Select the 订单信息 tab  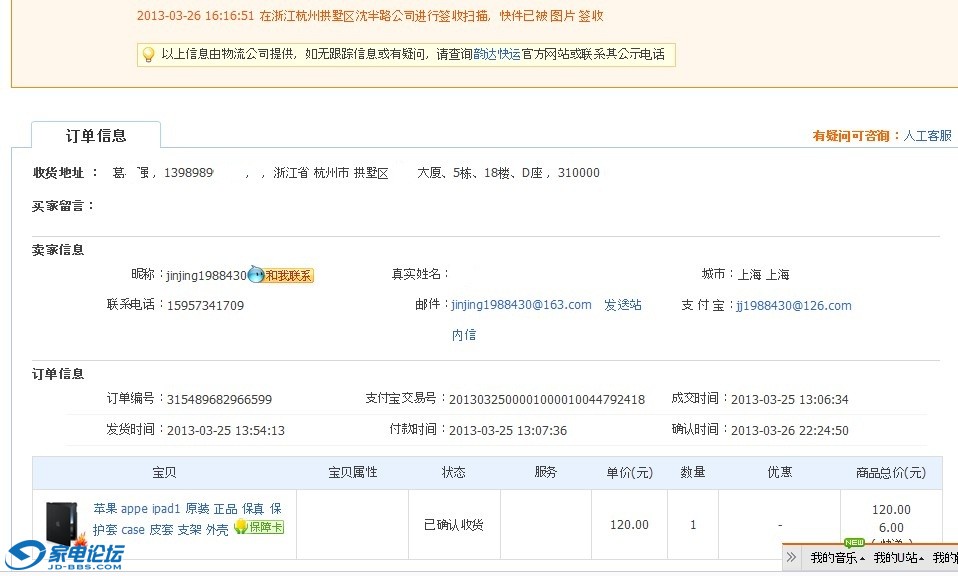tap(96, 136)
